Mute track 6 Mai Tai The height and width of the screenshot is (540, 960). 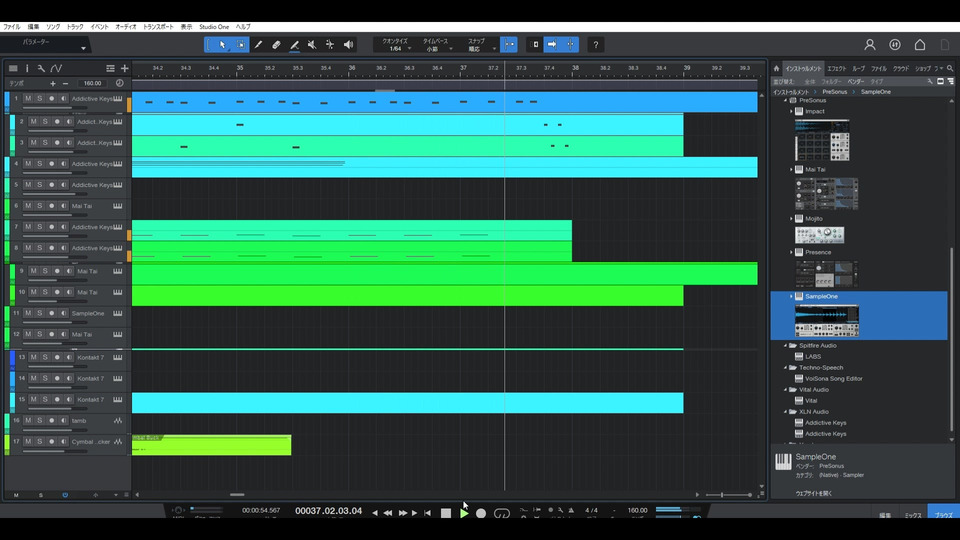[x=28, y=206]
